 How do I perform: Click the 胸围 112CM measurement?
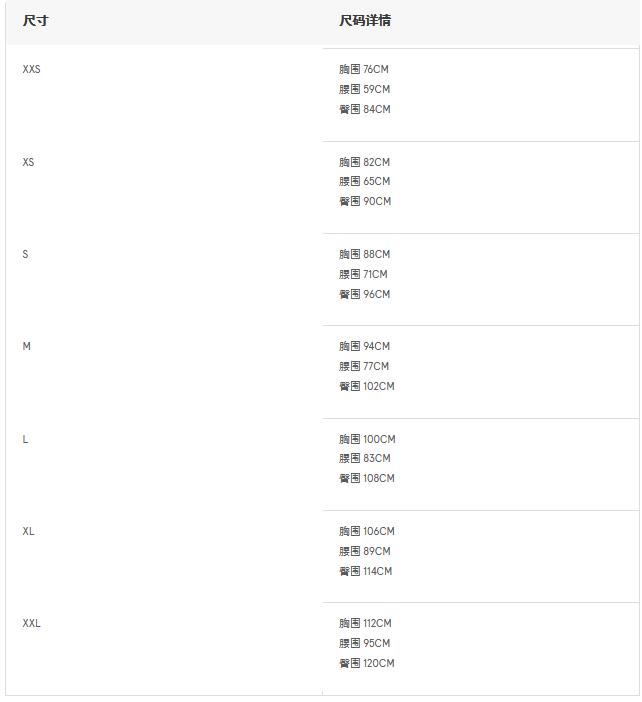[x=366, y=623]
